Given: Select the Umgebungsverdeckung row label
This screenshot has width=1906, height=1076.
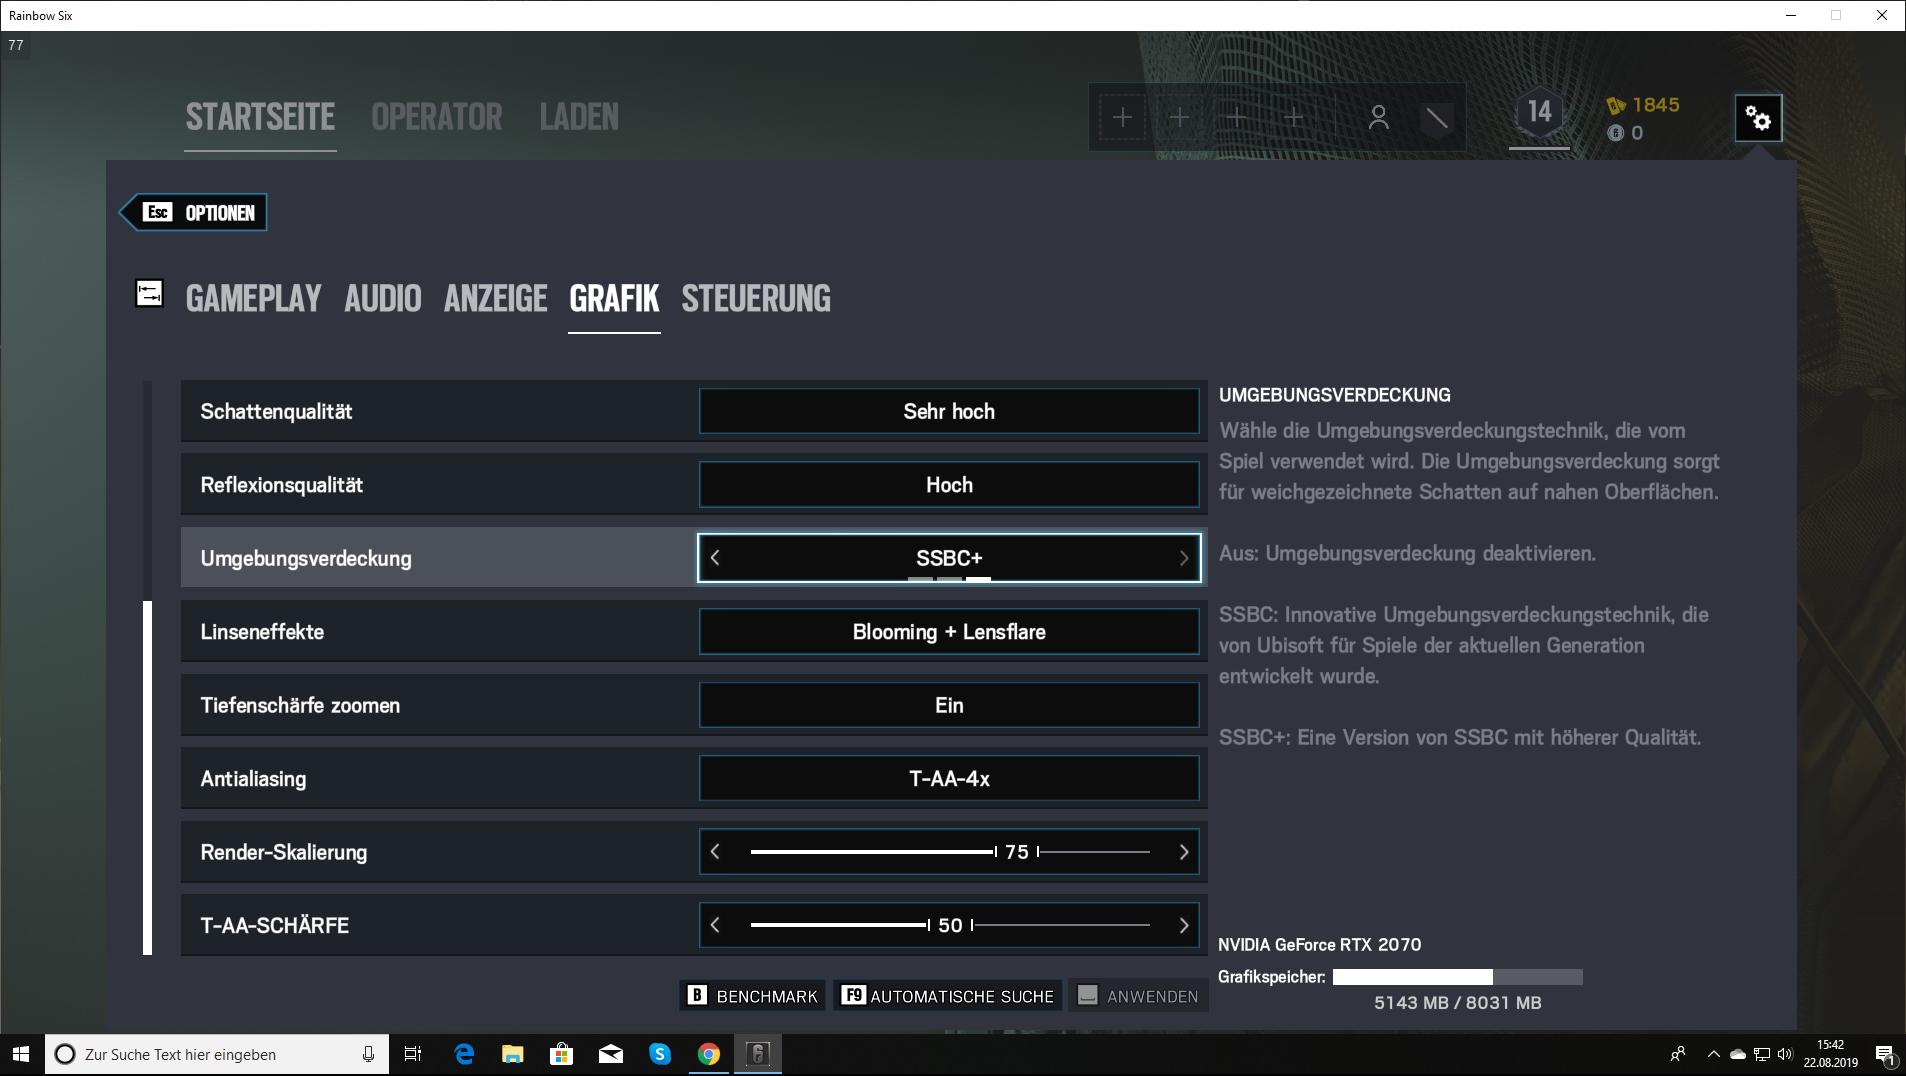Looking at the screenshot, I should (x=306, y=558).
